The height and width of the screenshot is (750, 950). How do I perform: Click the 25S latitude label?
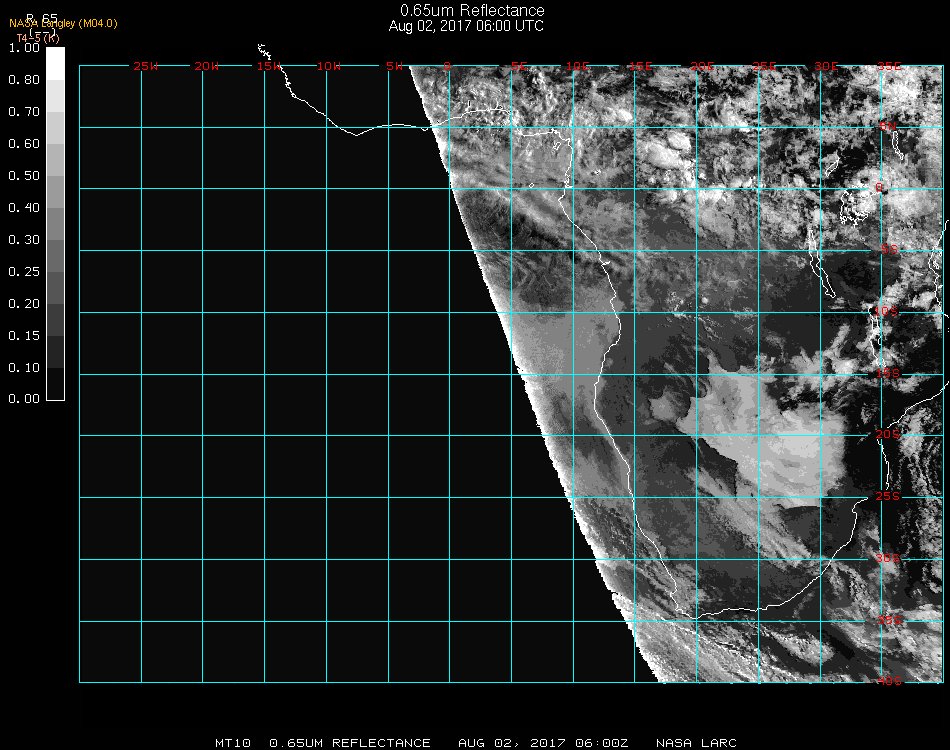[x=888, y=496]
